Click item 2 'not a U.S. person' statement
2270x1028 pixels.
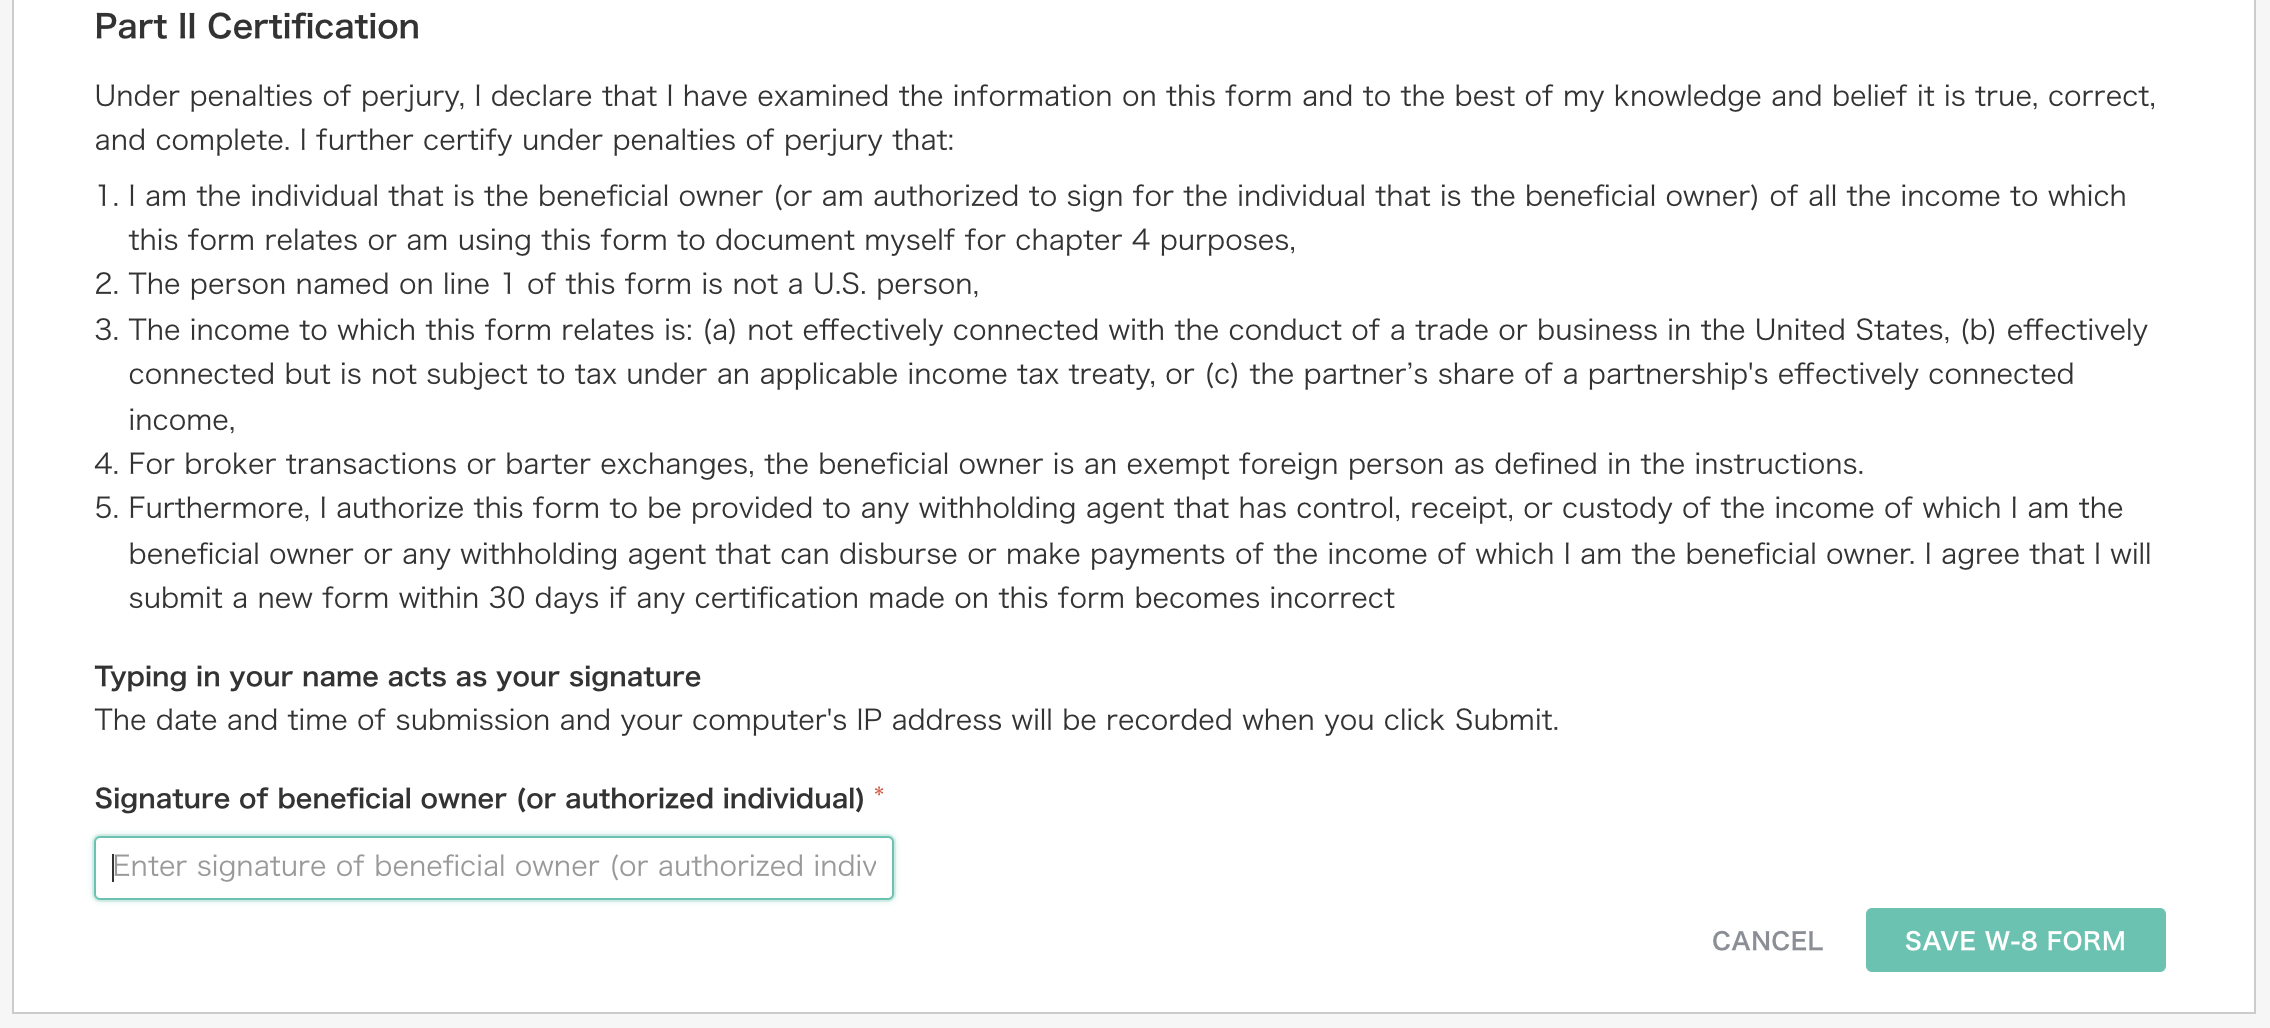(x=537, y=284)
